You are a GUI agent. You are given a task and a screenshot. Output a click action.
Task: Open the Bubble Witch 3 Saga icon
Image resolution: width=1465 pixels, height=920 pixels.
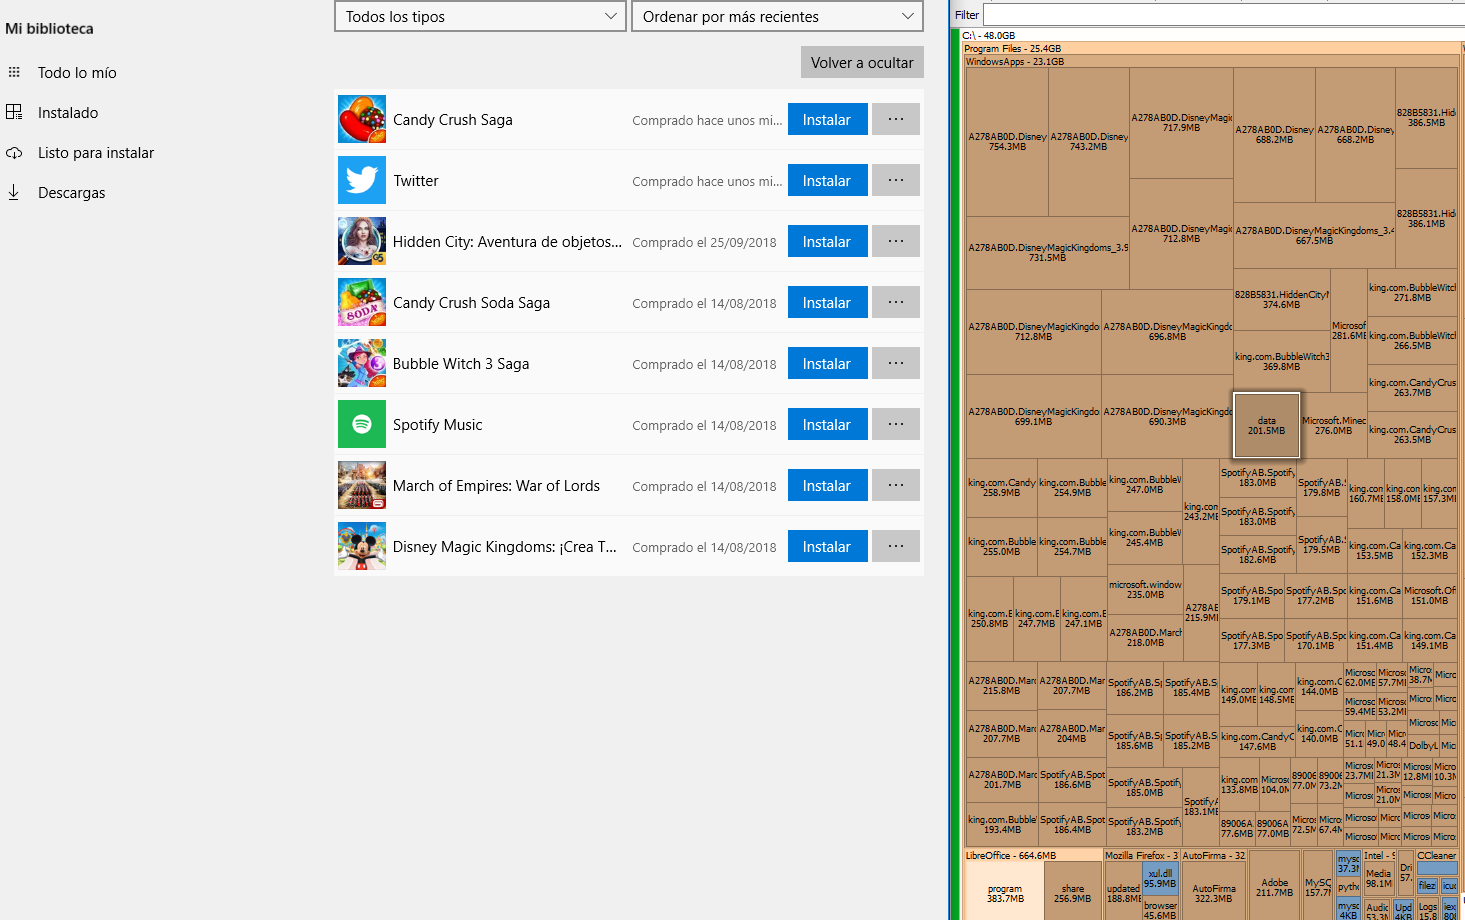[x=362, y=364]
